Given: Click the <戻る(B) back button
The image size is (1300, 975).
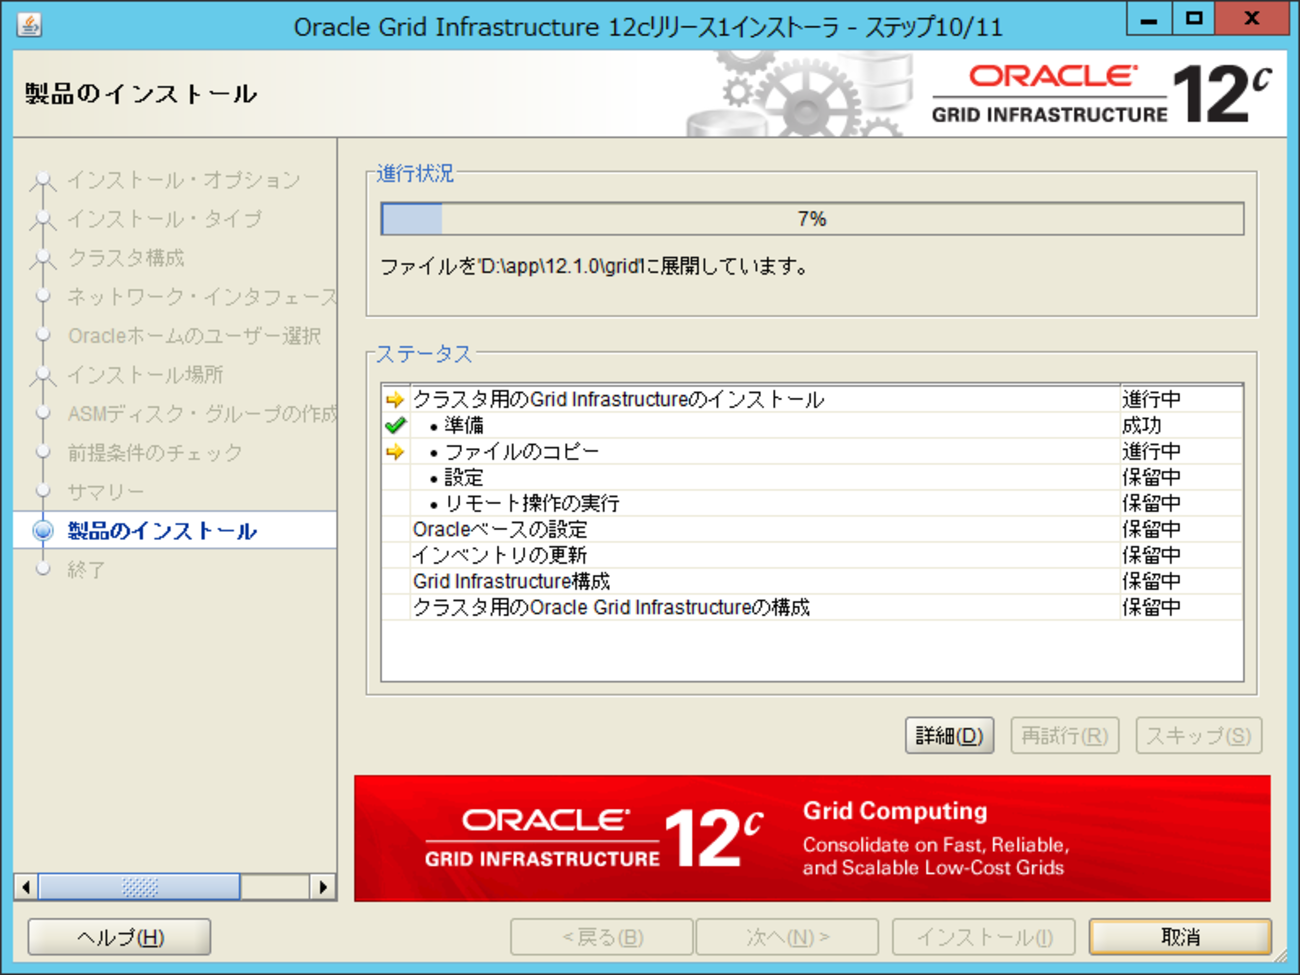Looking at the screenshot, I should pyautogui.click(x=602, y=937).
